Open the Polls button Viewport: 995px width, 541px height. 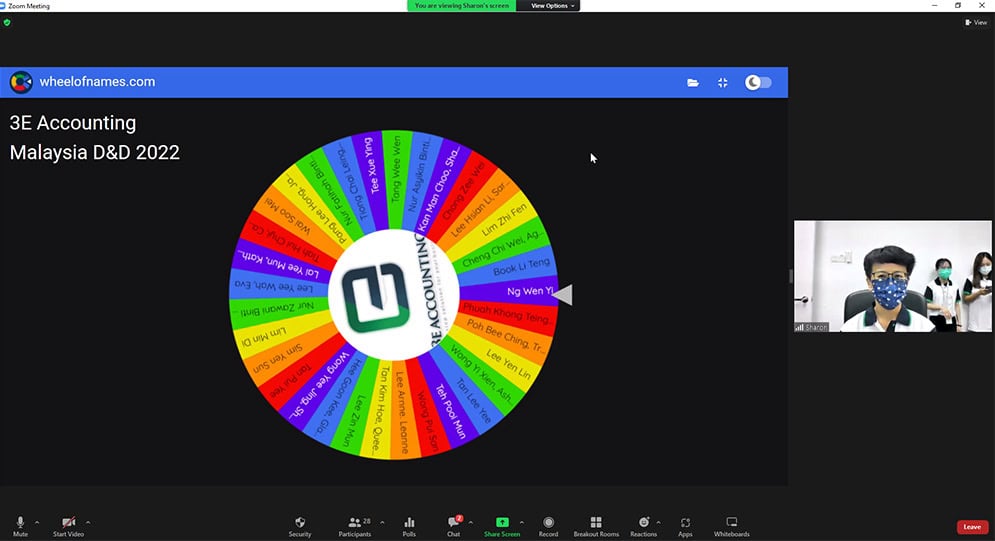tap(409, 526)
